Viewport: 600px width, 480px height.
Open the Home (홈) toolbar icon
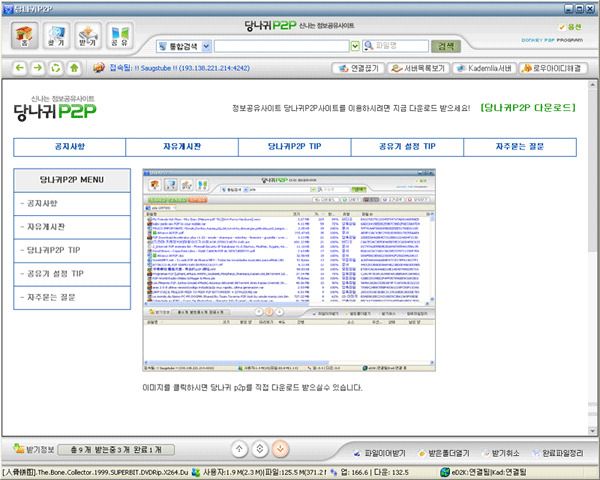pyautogui.click(x=24, y=36)
